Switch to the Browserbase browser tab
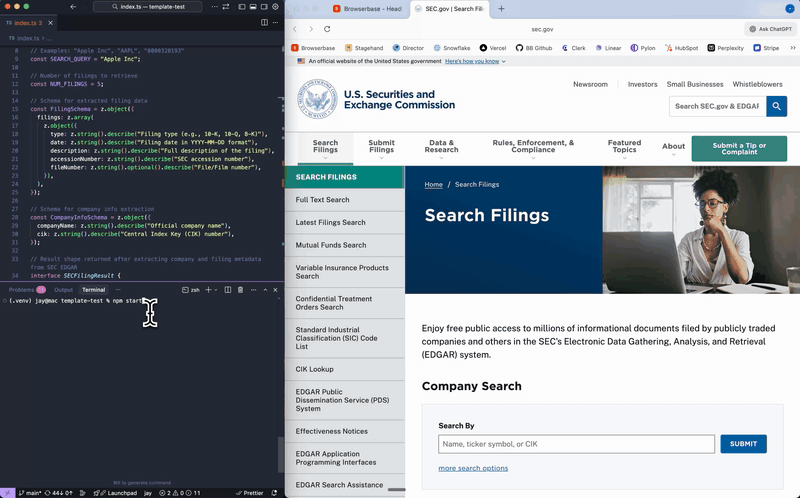800x498 pixels. point(367,9)
